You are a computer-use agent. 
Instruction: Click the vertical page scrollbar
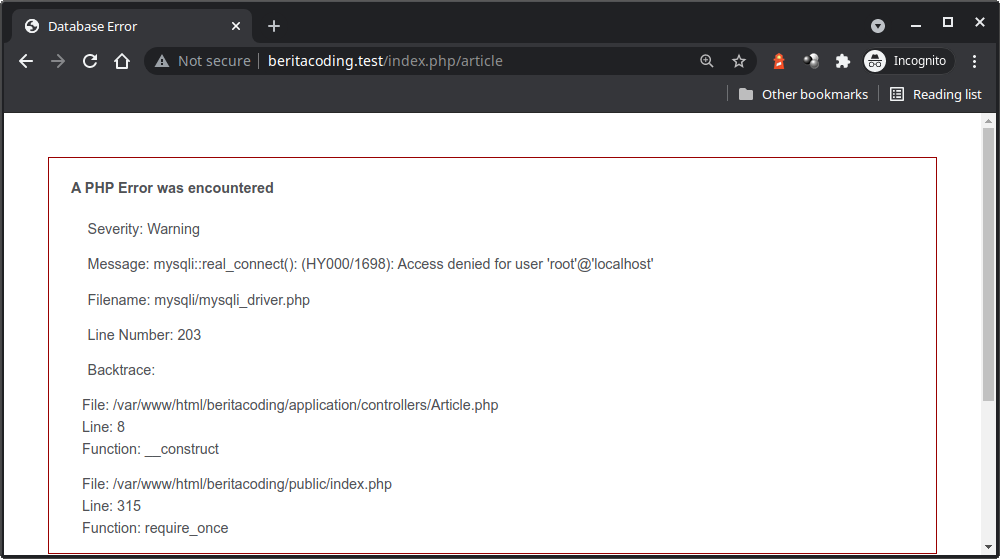pyautogui.click(x=988, y=260)
